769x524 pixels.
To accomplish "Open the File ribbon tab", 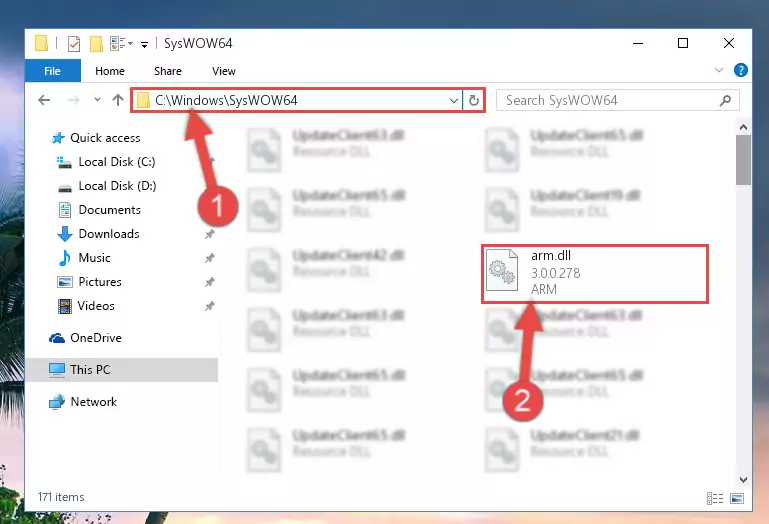I will (x=52, y=71).
